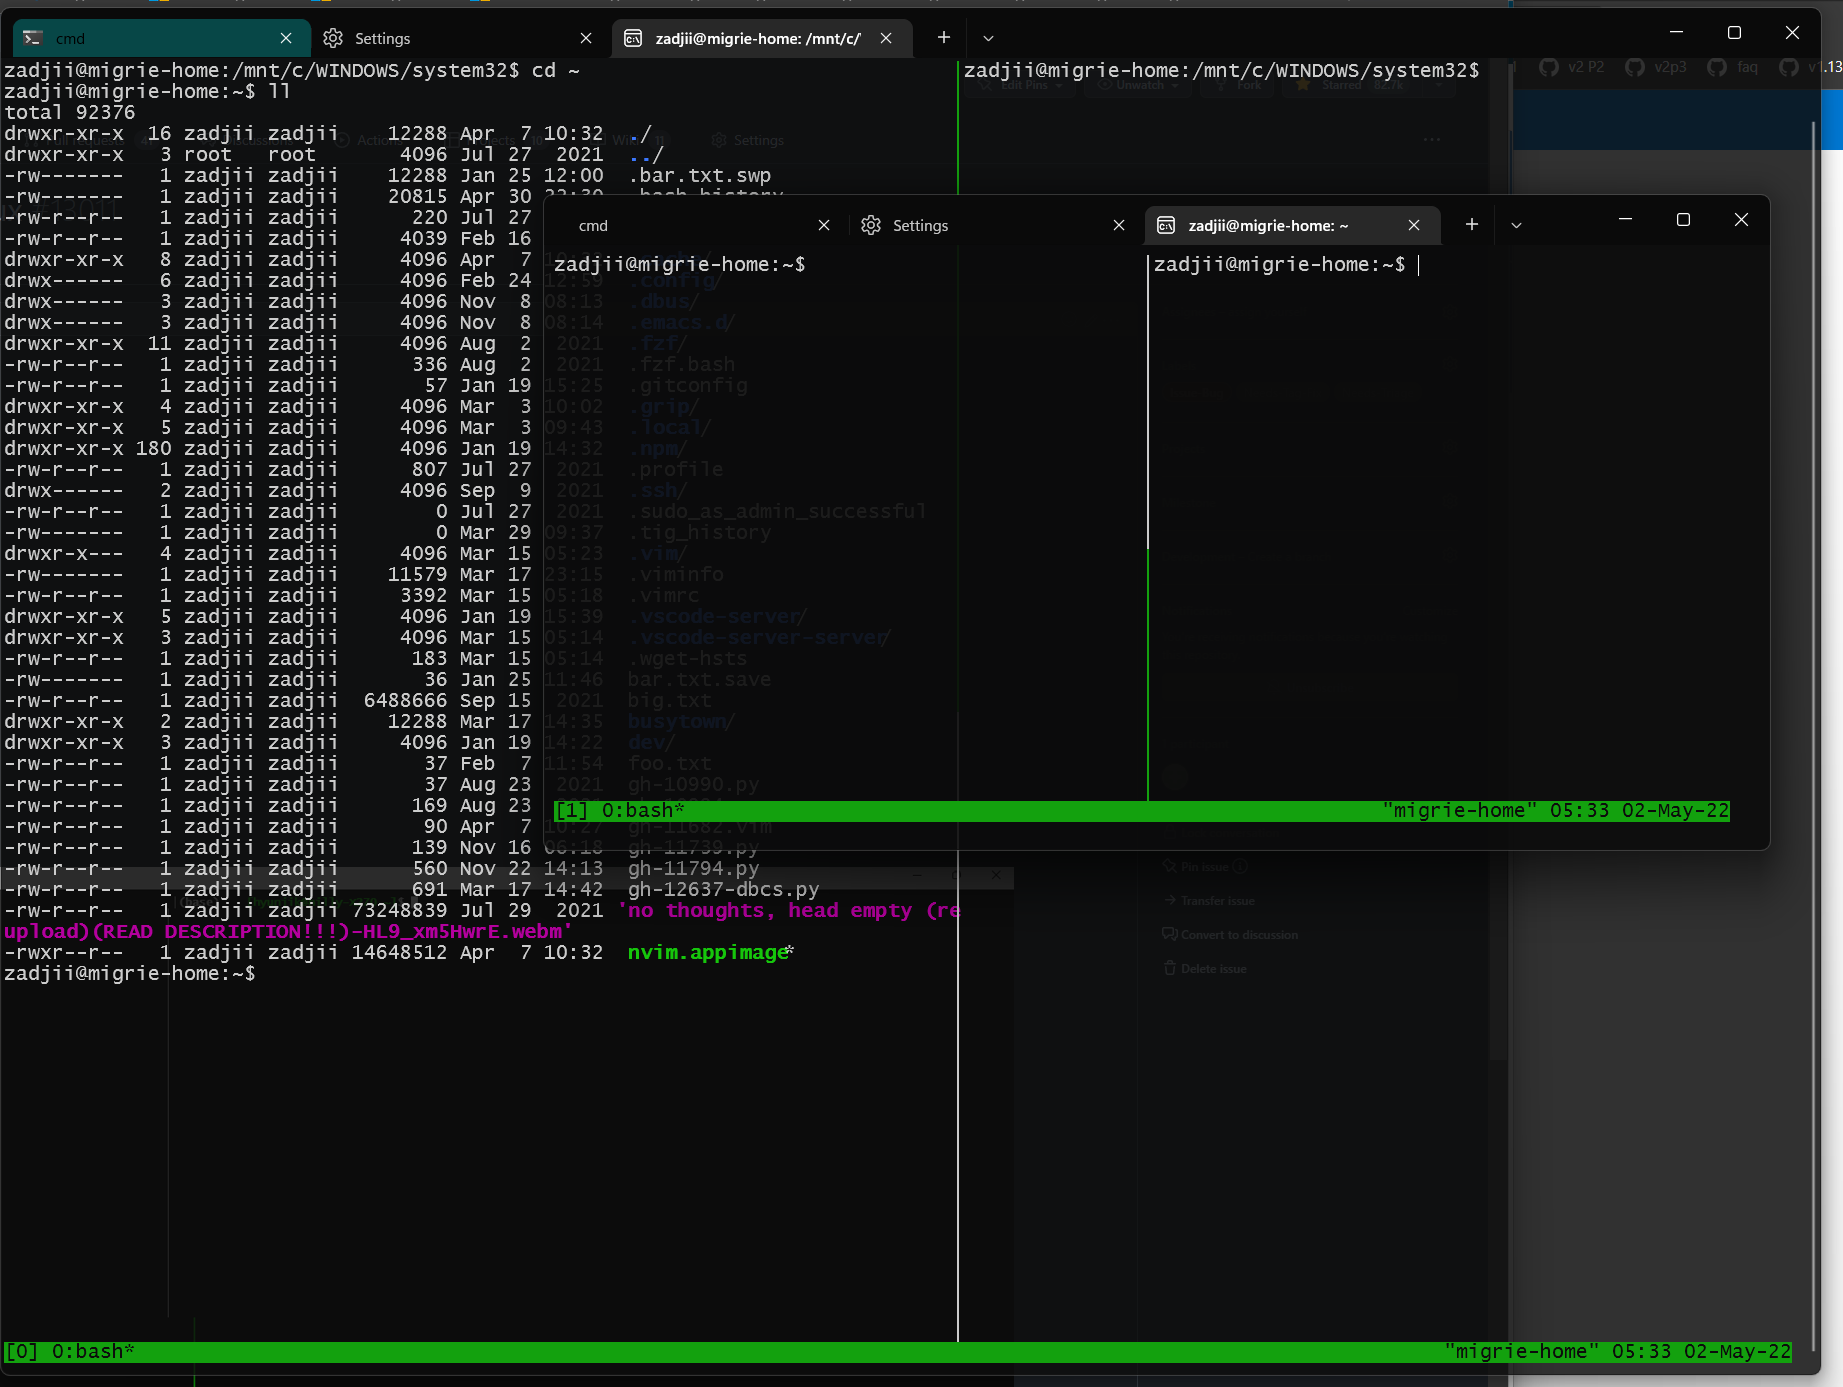The width and height of the screenshot is (1843, 1387).
Task: Click the v2 P2 GitHub bookmark icon
Action: tap(1549, 68)
